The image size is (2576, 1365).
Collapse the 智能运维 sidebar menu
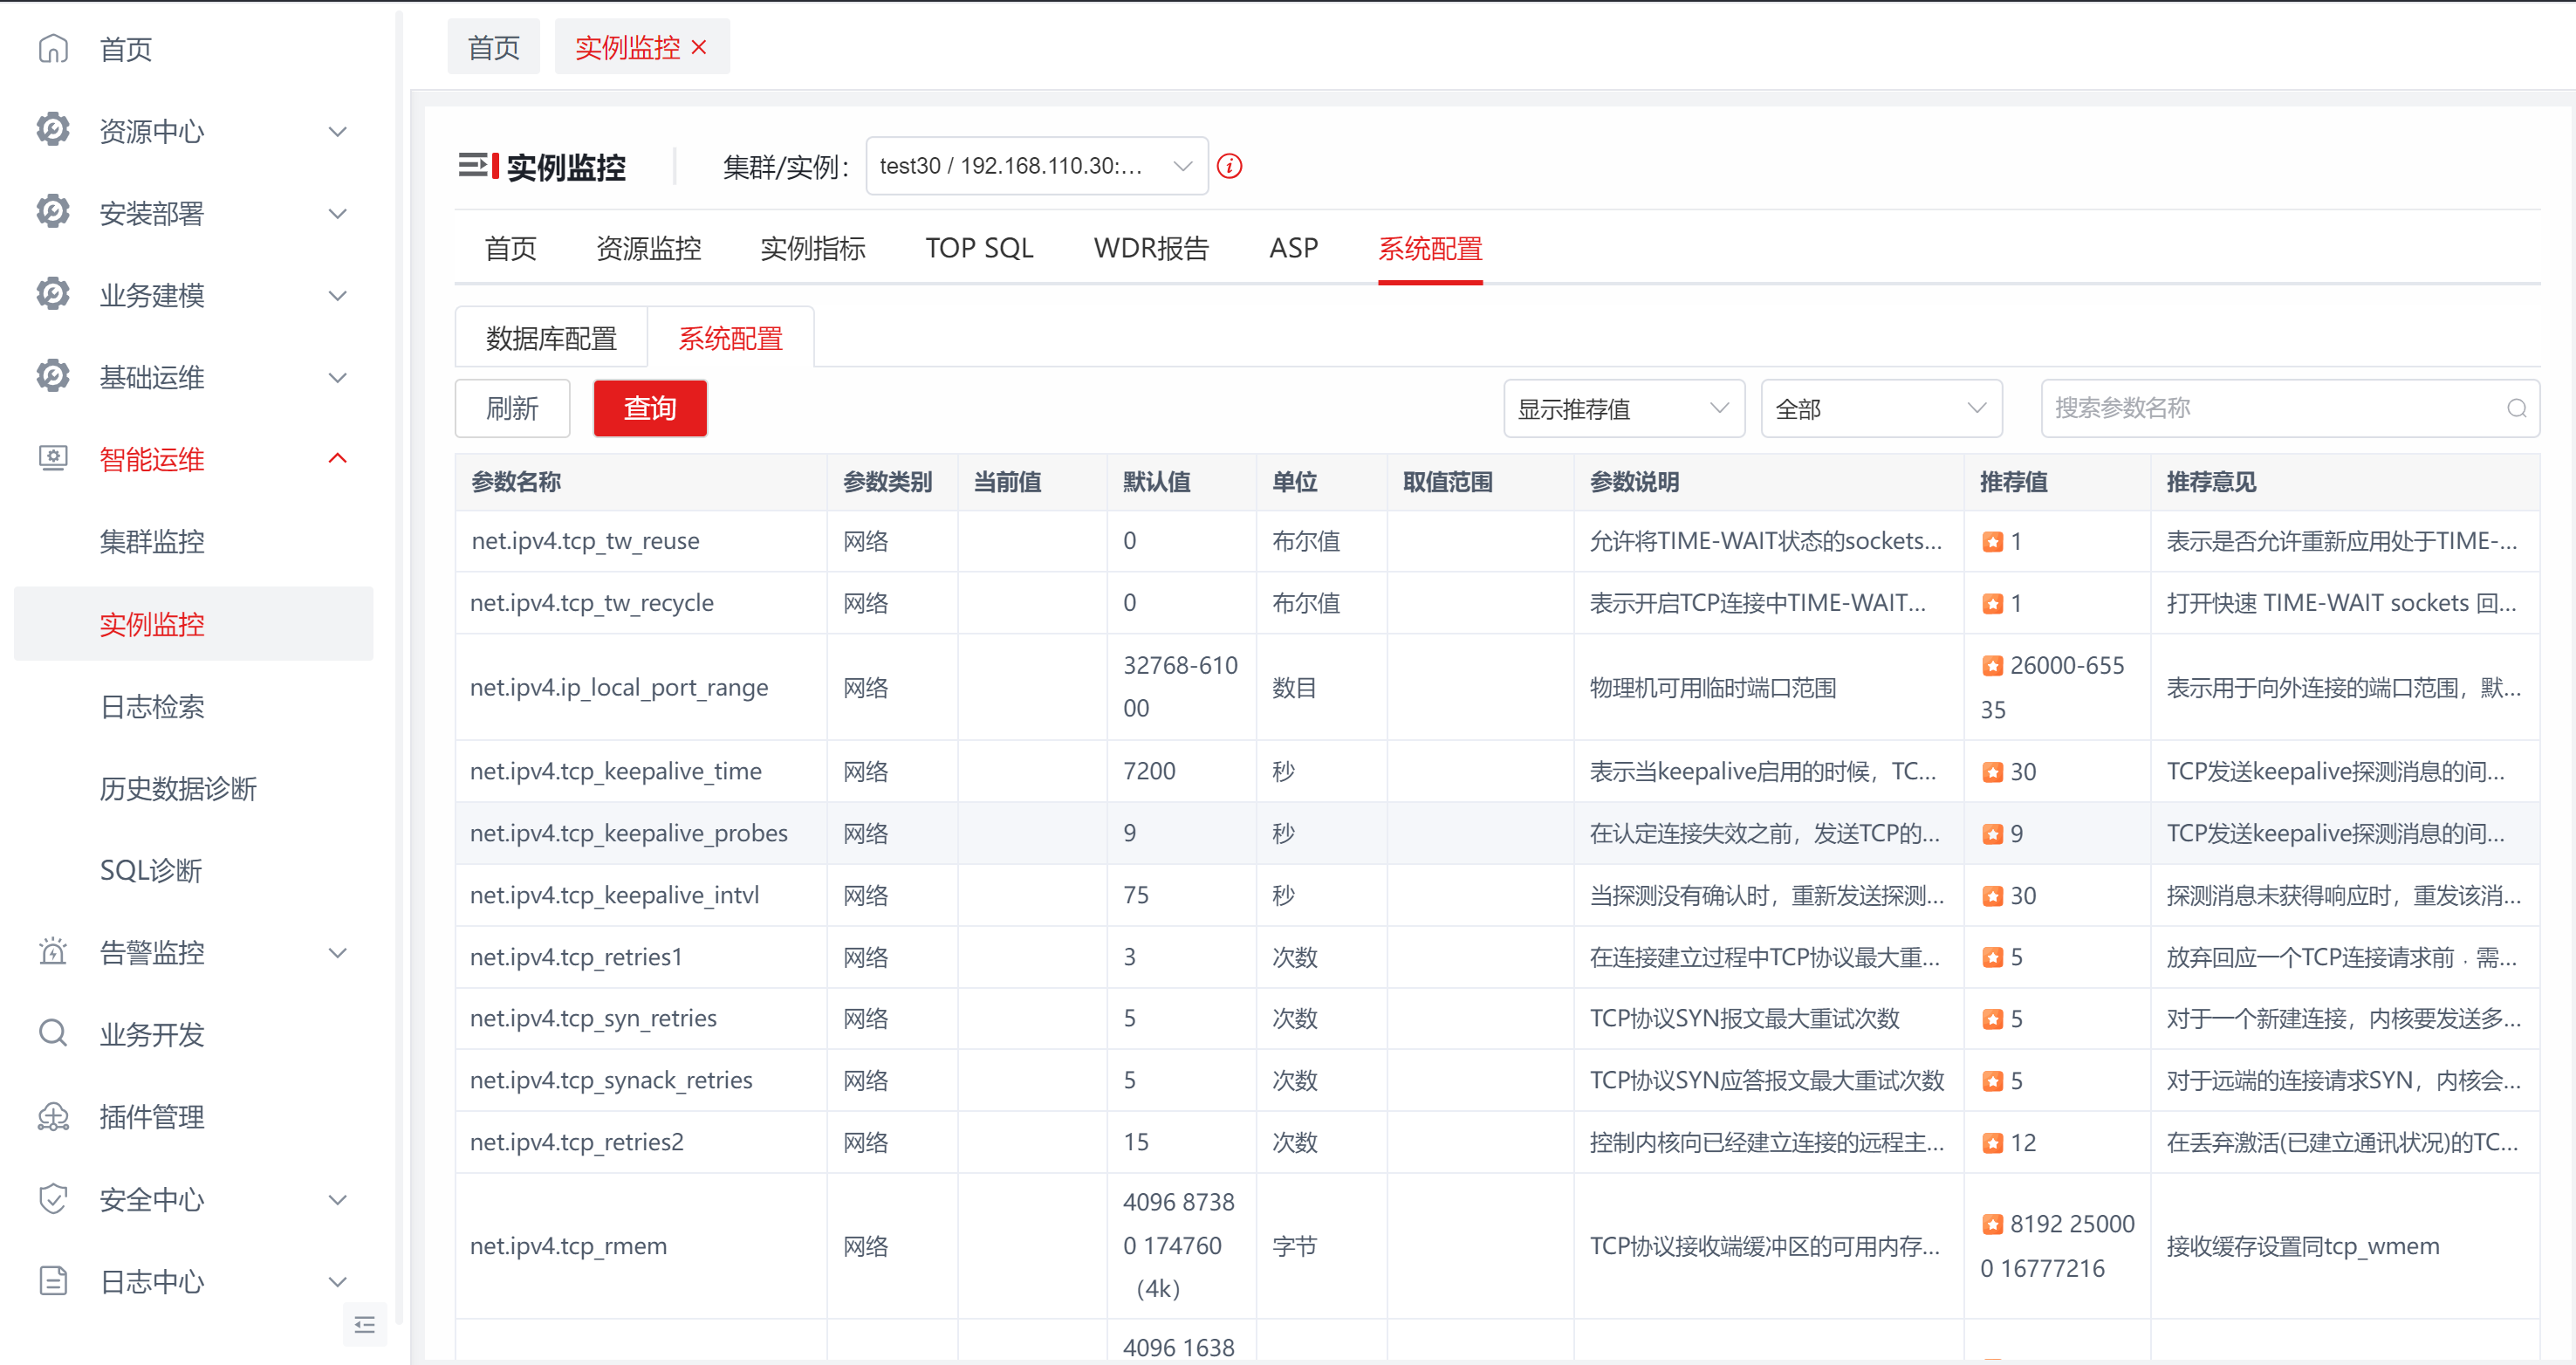(x=338, y=458)
